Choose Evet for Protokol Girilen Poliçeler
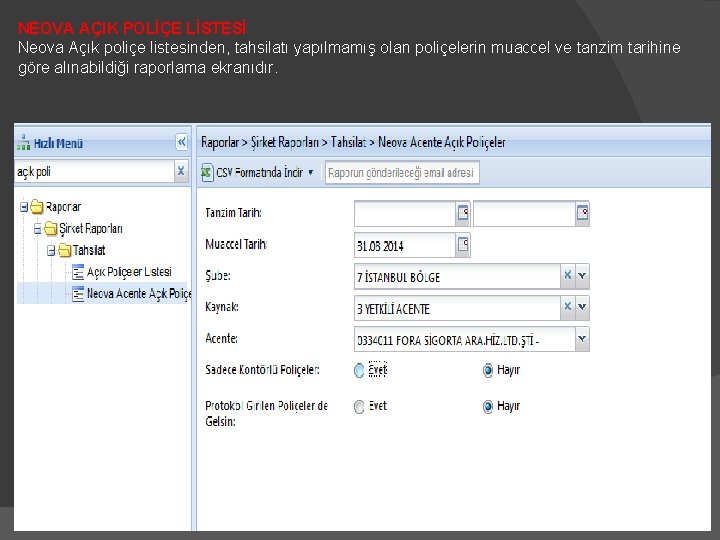 (x=359, y=406)
